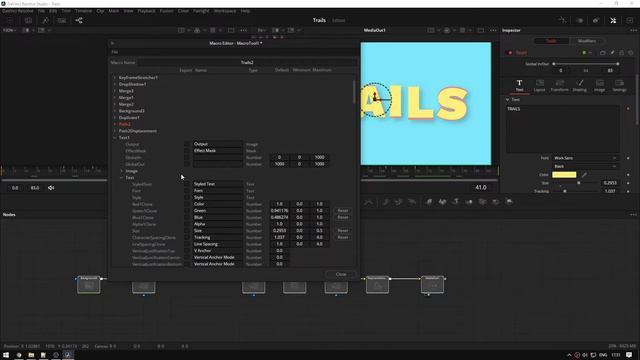Image resolution: width=640 pixels, height=360 pixels.
Task: Open the Workspace menu
Action: click(225, 11)
